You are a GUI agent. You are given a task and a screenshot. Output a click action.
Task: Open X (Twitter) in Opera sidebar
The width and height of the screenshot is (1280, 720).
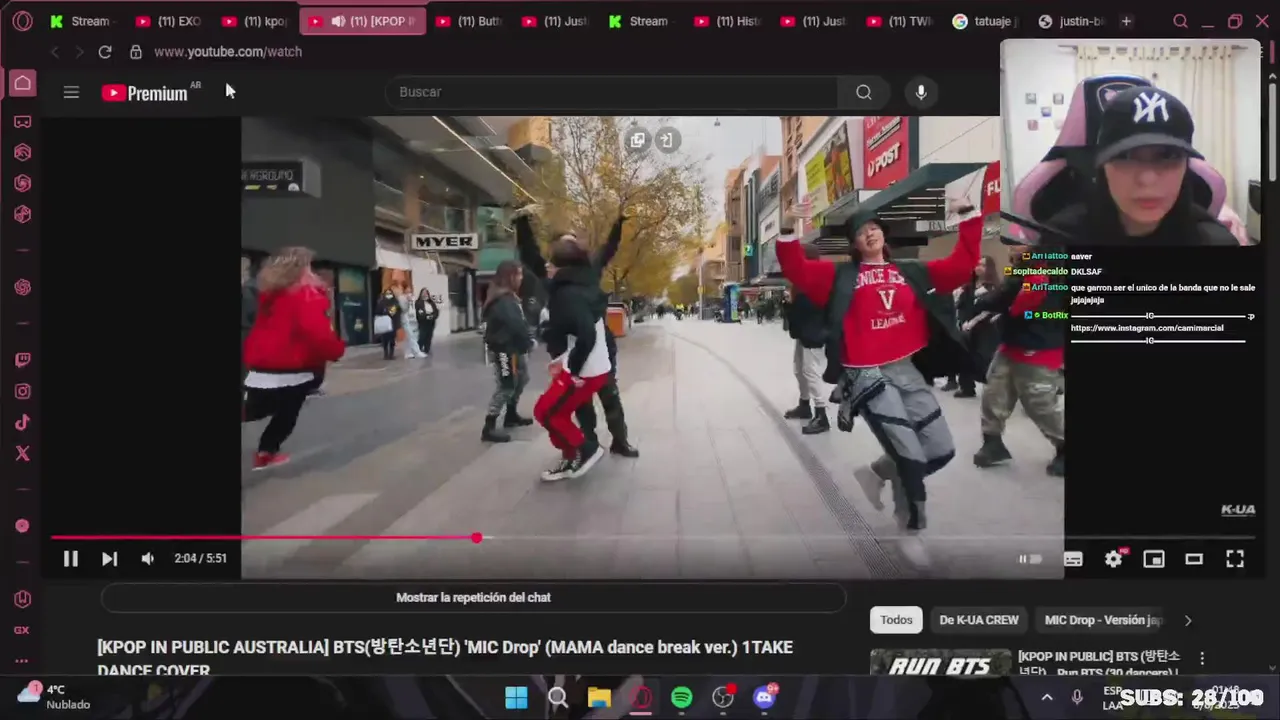(22, 454)
